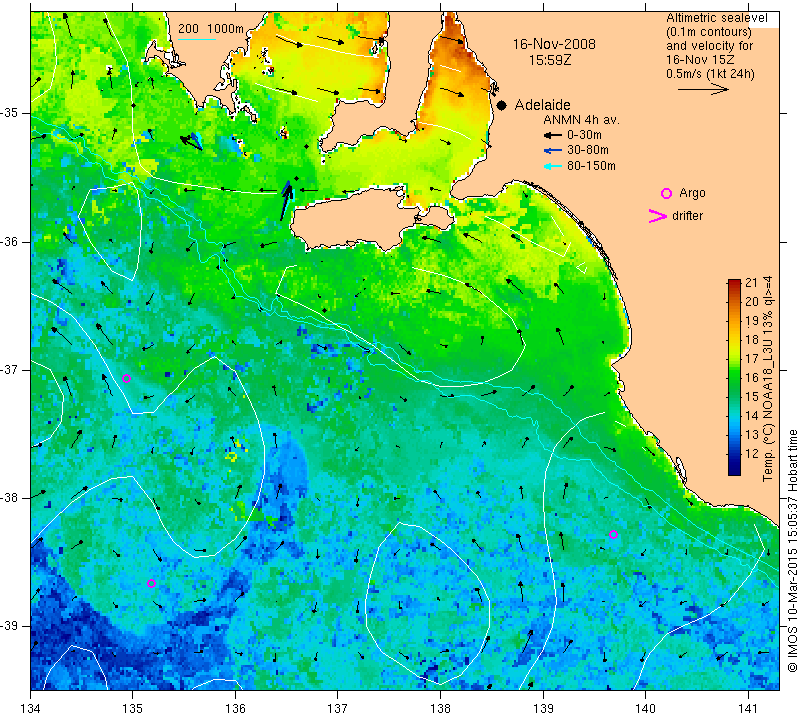This screenshot has width=800, height=720.
Task: Click the latitude label -37
Action: 10,369
